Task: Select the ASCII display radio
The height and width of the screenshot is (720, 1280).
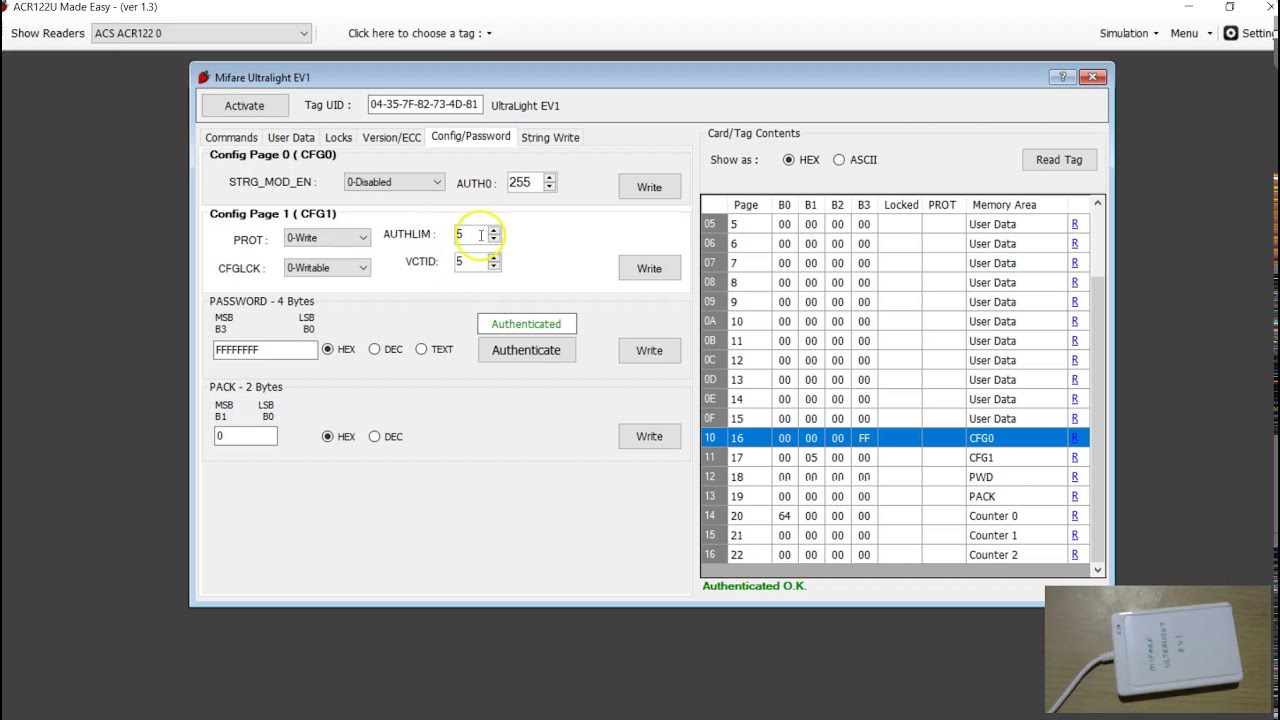Action: click(839, 160)
